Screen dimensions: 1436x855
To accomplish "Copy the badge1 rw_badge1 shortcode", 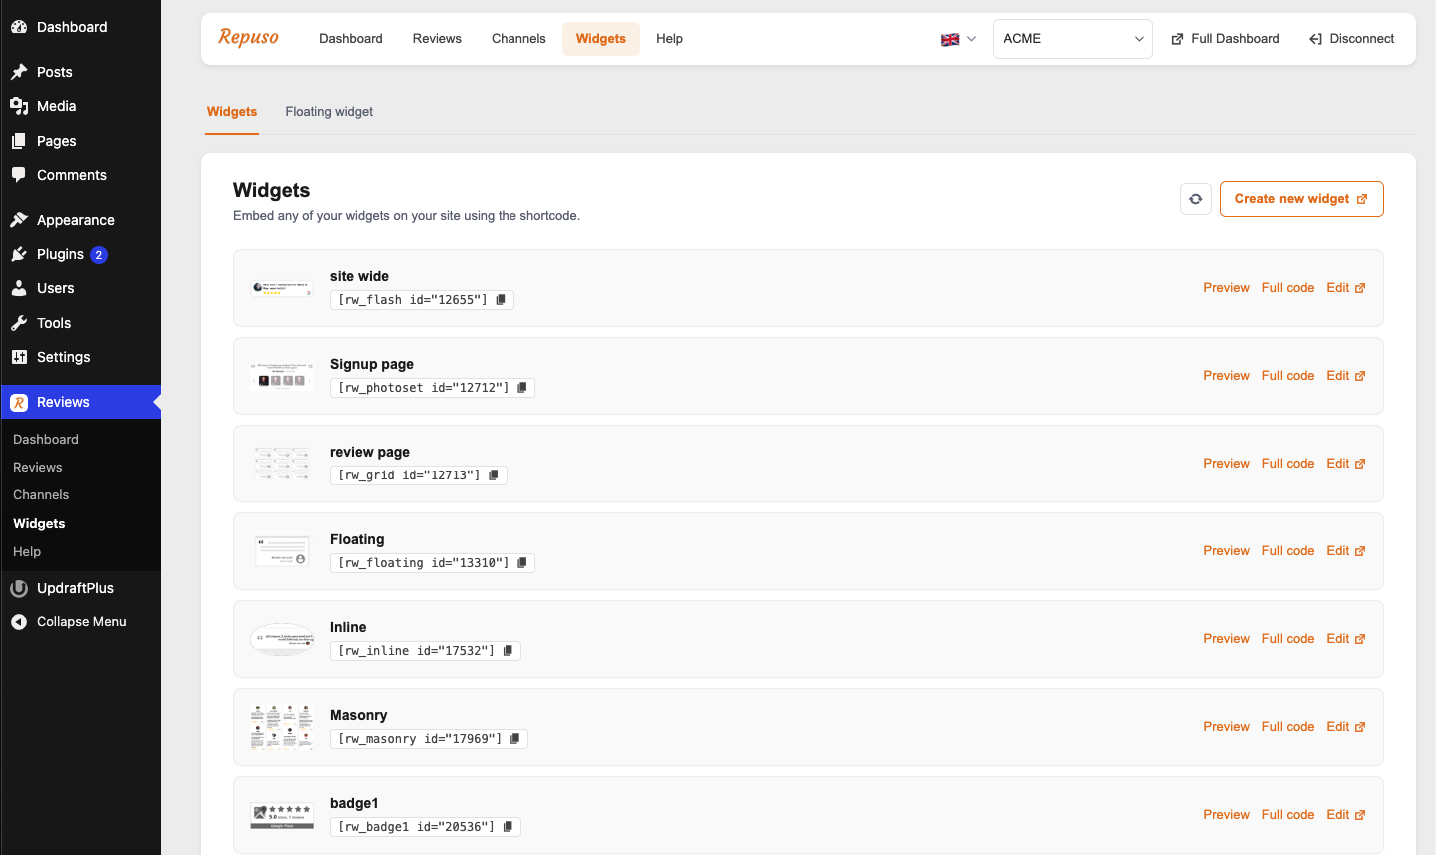I will pos(508,827).
